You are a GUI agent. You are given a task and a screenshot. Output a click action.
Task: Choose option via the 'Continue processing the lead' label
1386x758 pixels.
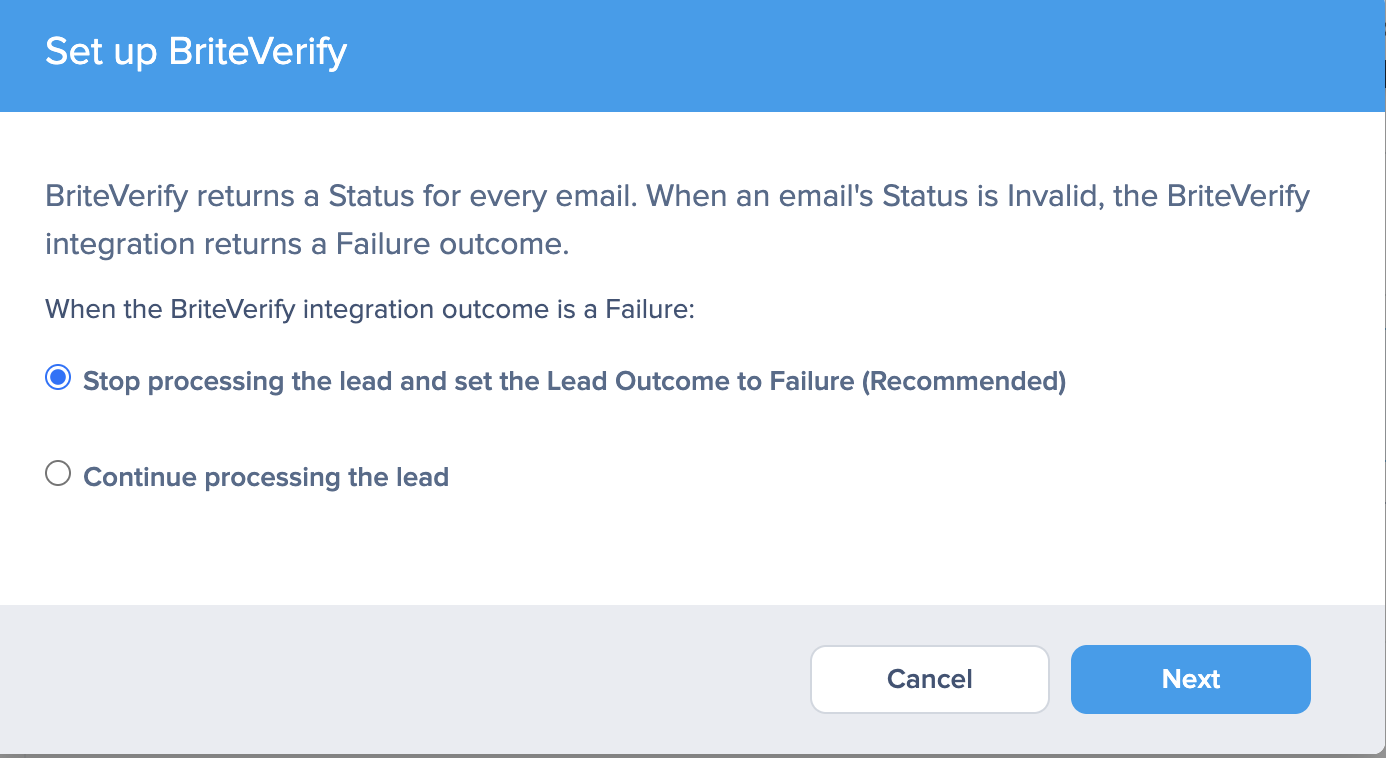click(x=266, y=477)
